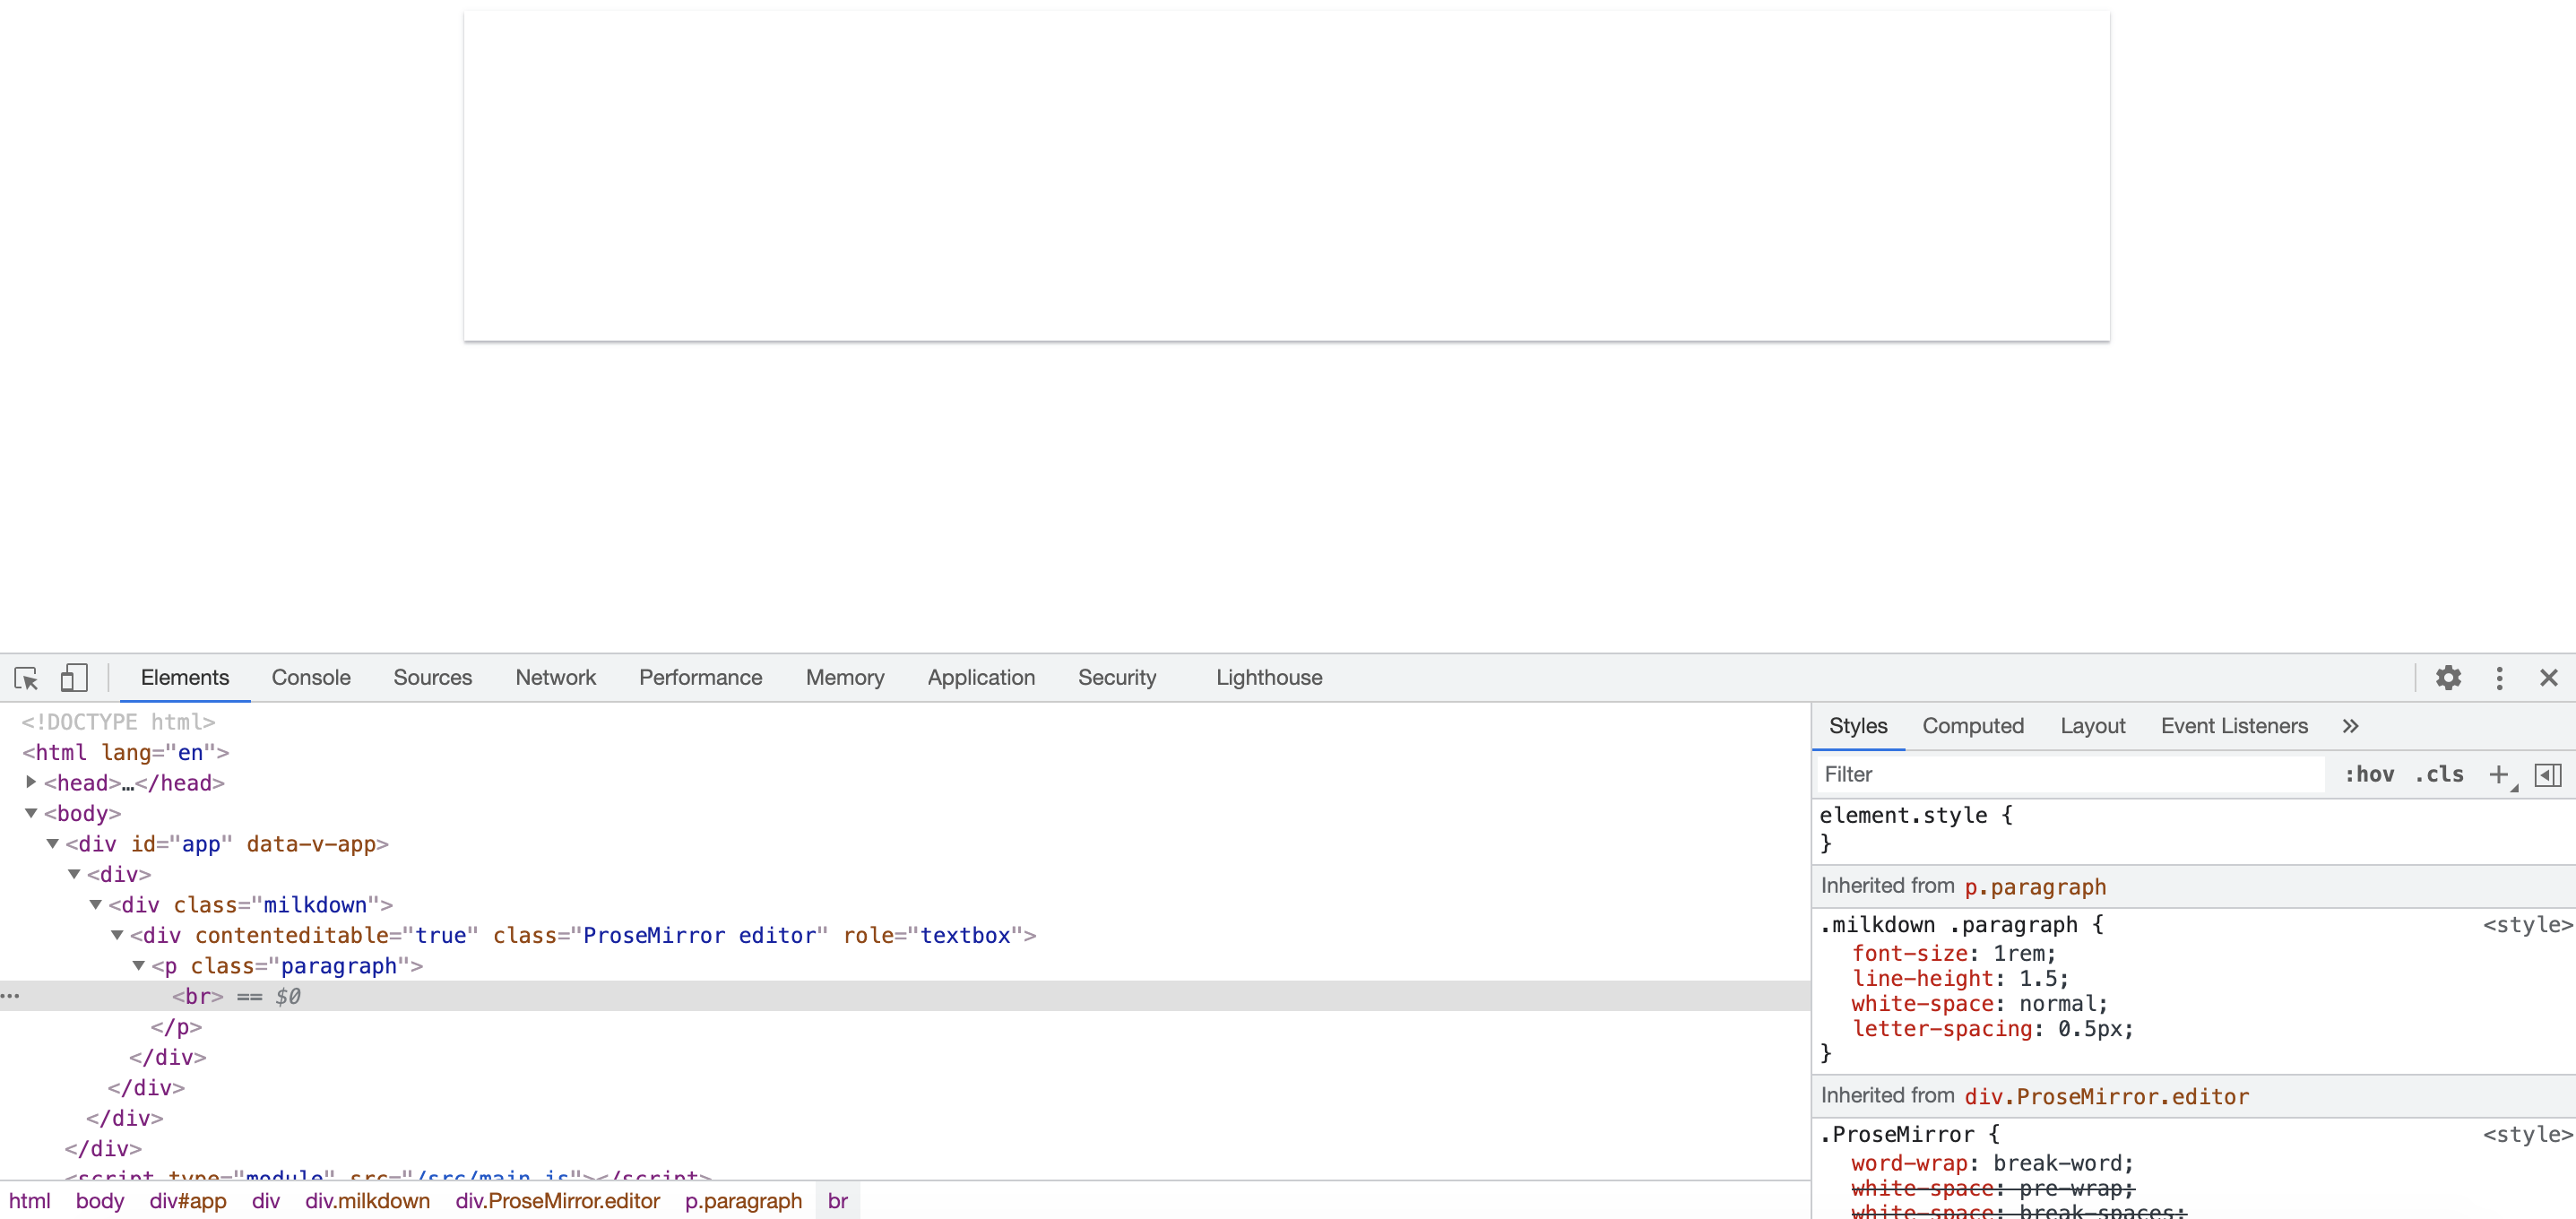Viewport: 2576px width, 1219px height.
Task: Select the inspect element tool
Action: click(x=26, y=677)
